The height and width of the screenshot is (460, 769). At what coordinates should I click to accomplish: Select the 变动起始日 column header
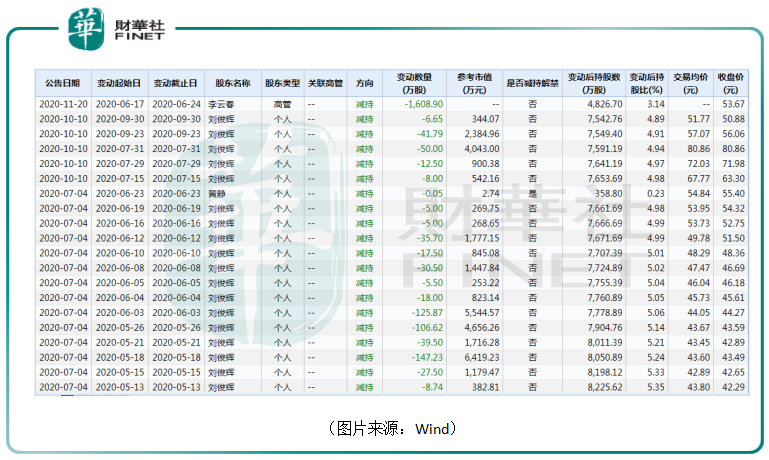tap(120, 83)
